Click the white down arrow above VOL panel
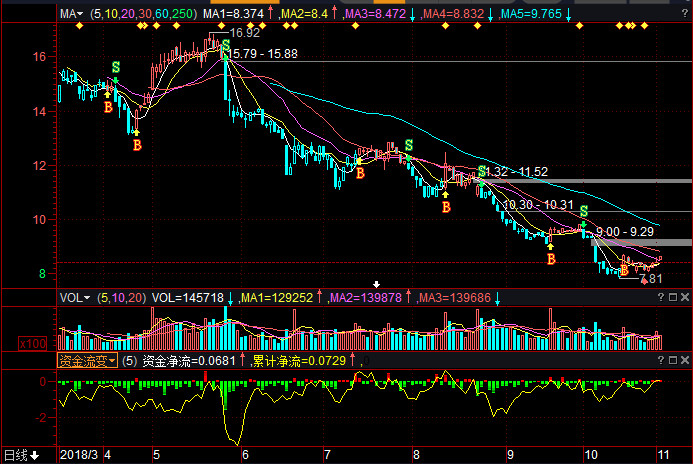The width and height of the screenshot is (693, 464). (378, 285)
